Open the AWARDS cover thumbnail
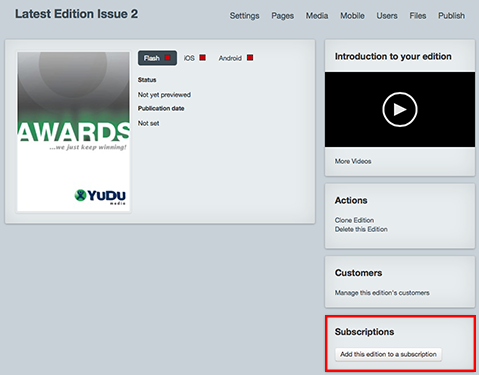479x375 pixels. click(74, 131)
